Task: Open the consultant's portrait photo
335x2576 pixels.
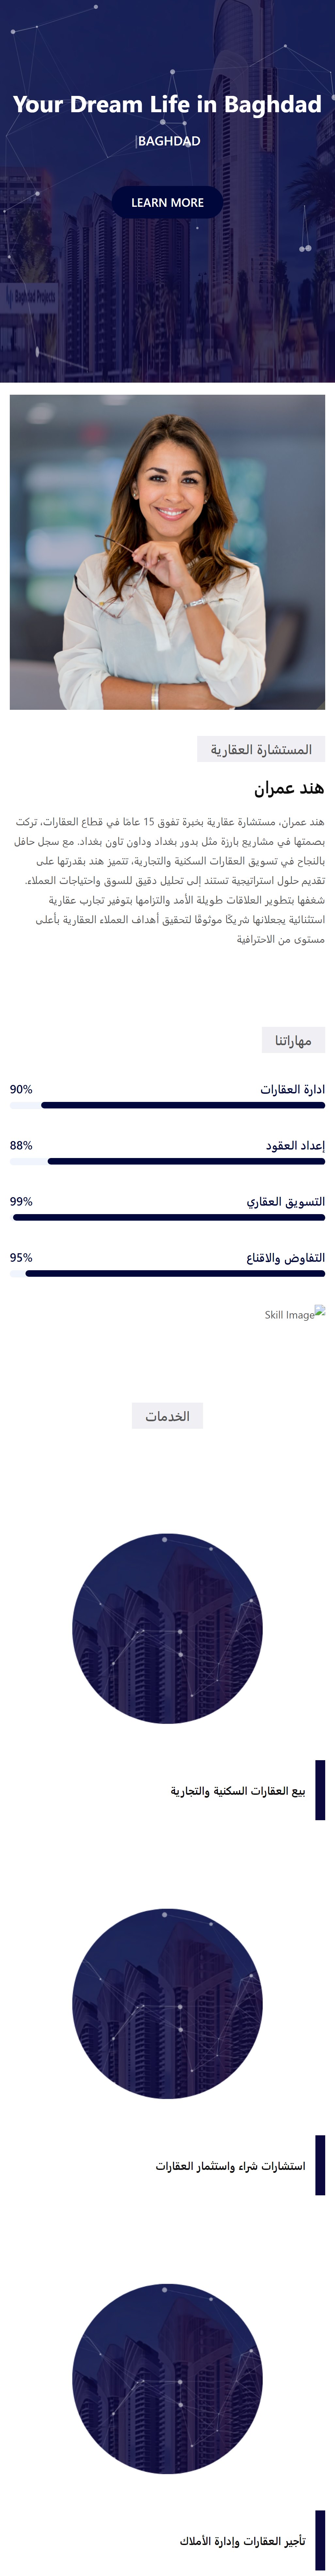Action: tap(167, 552)
